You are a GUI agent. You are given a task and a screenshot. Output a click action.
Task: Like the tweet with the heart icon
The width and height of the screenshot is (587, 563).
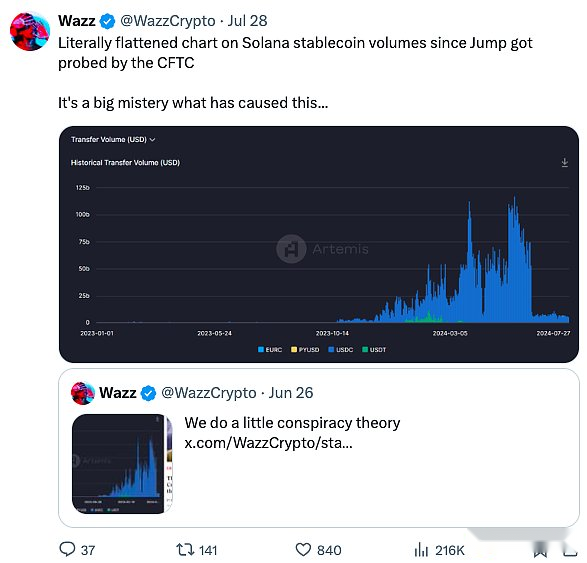tap(303, 550)
